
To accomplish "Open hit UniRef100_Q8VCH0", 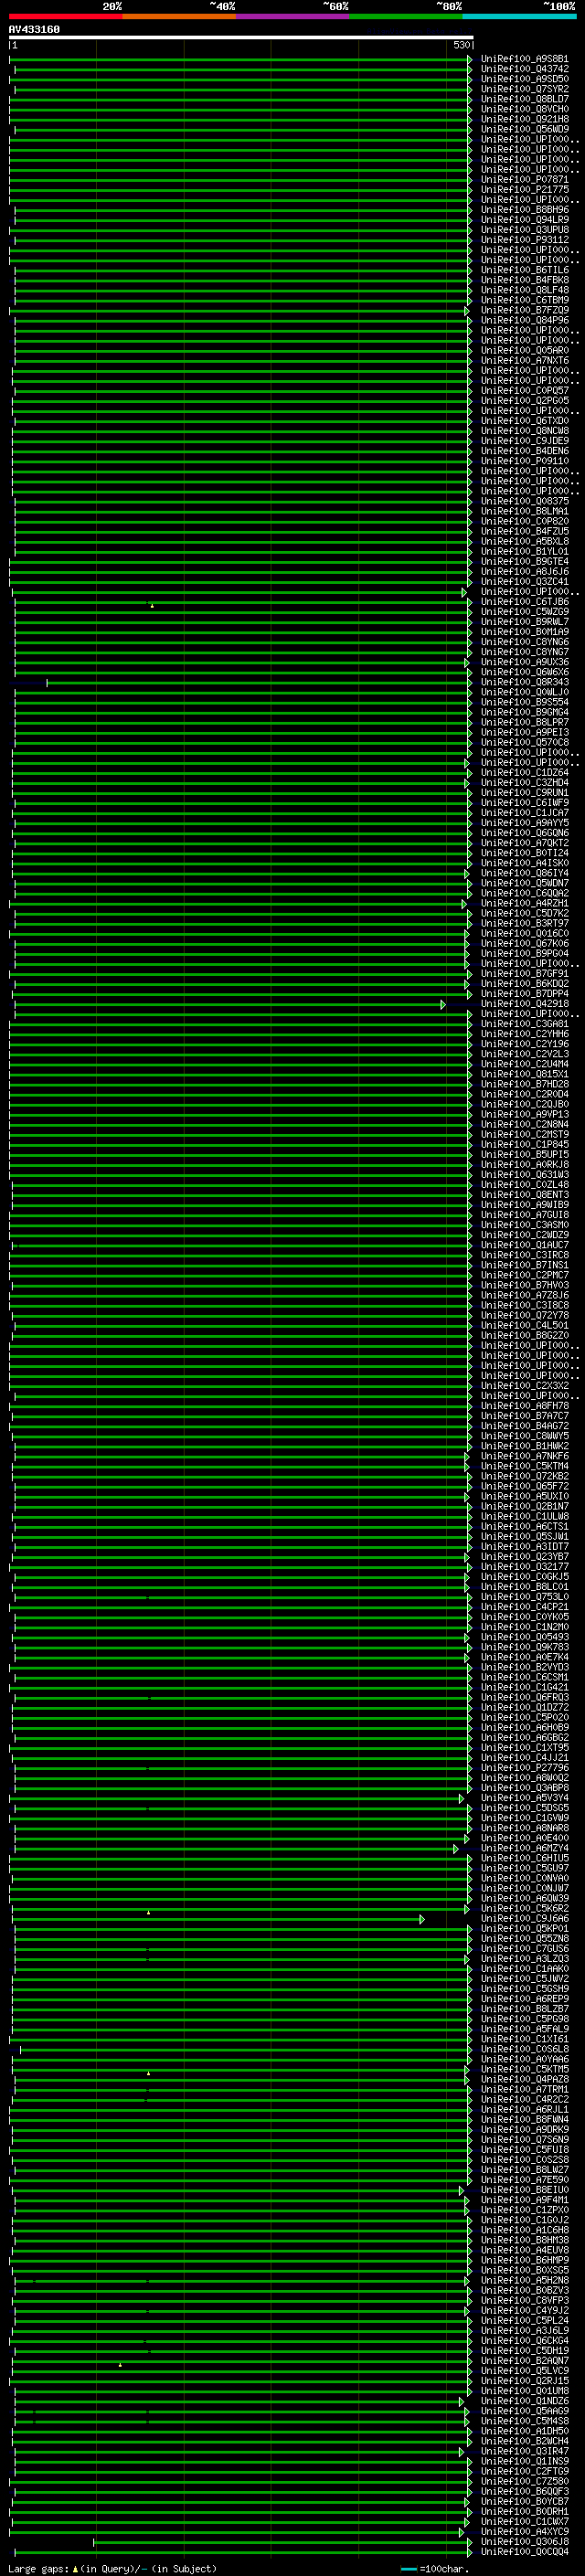I will pos(524,109).
